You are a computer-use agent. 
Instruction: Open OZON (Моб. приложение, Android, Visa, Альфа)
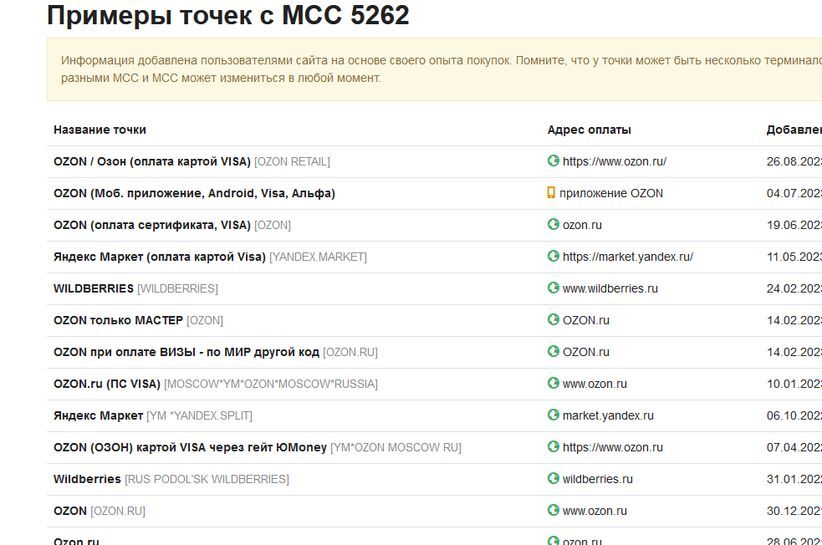pyautogui.click(x=194, y=193)
